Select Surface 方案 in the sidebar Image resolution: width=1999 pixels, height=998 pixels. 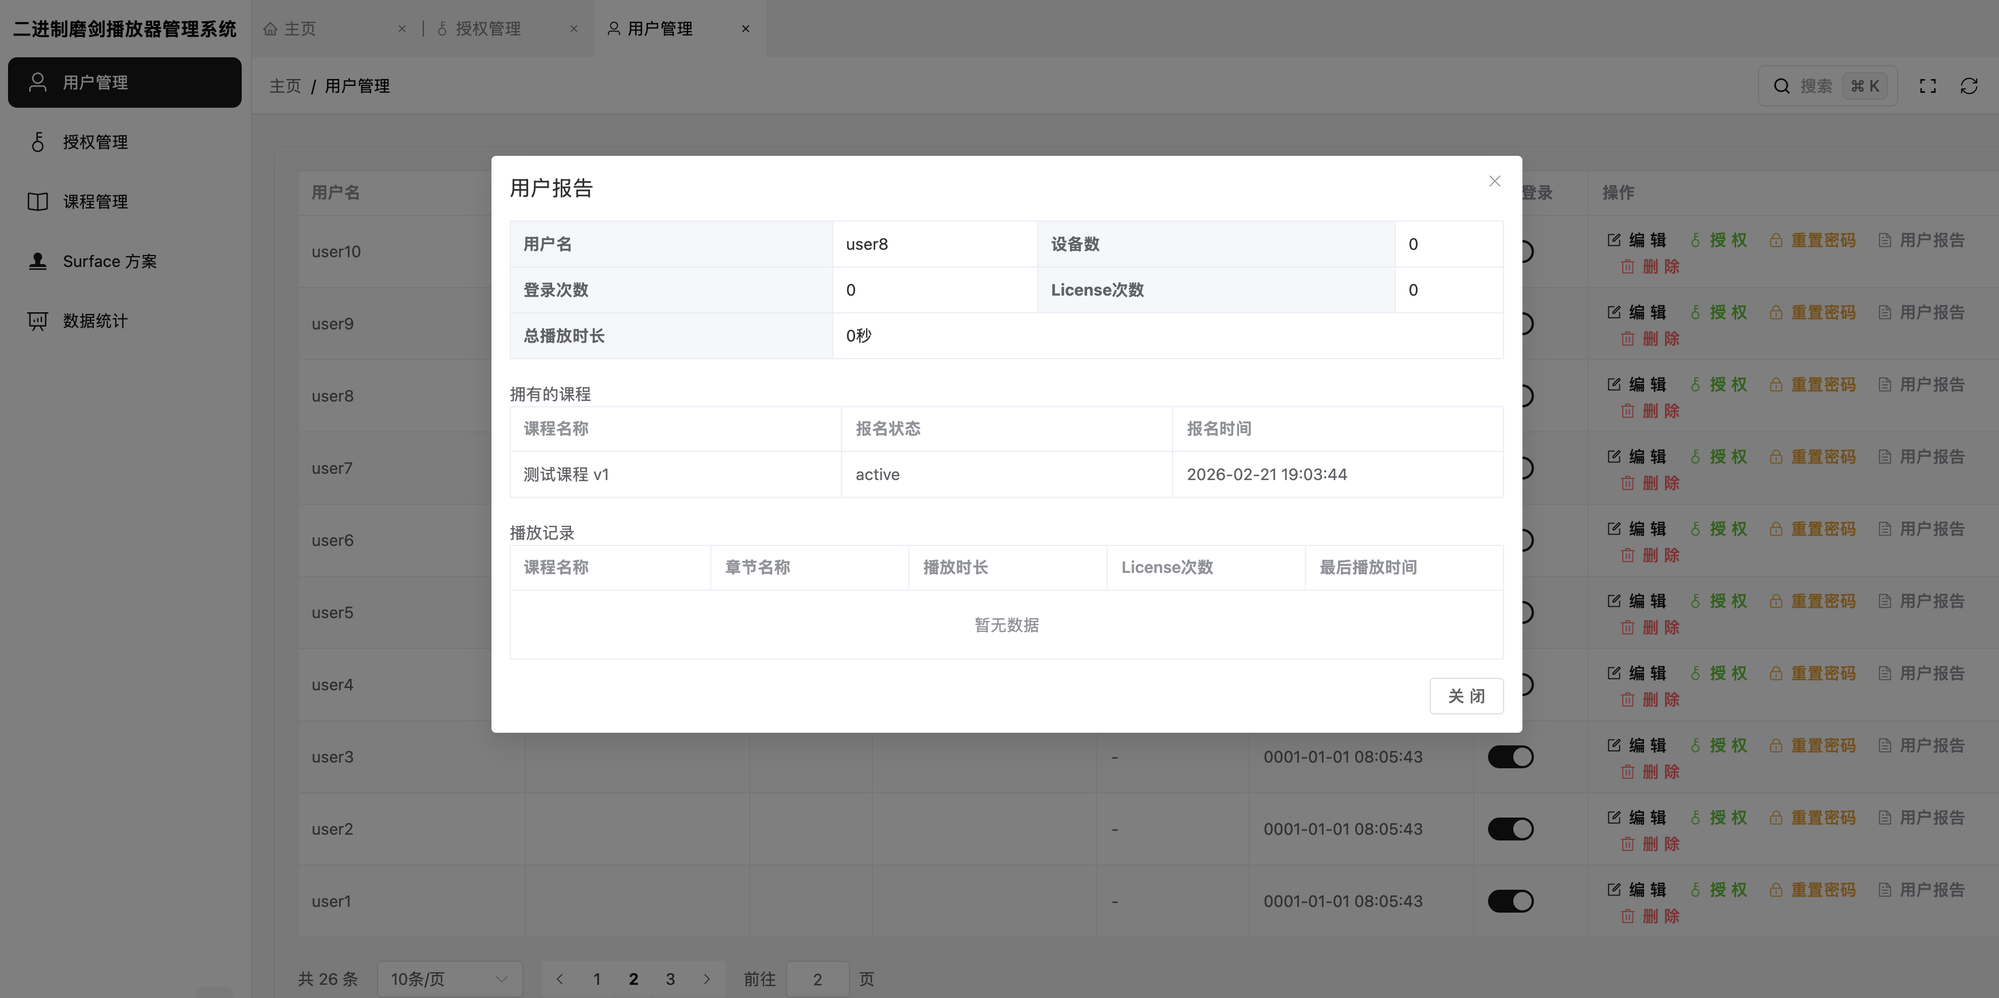click(109, 261)
